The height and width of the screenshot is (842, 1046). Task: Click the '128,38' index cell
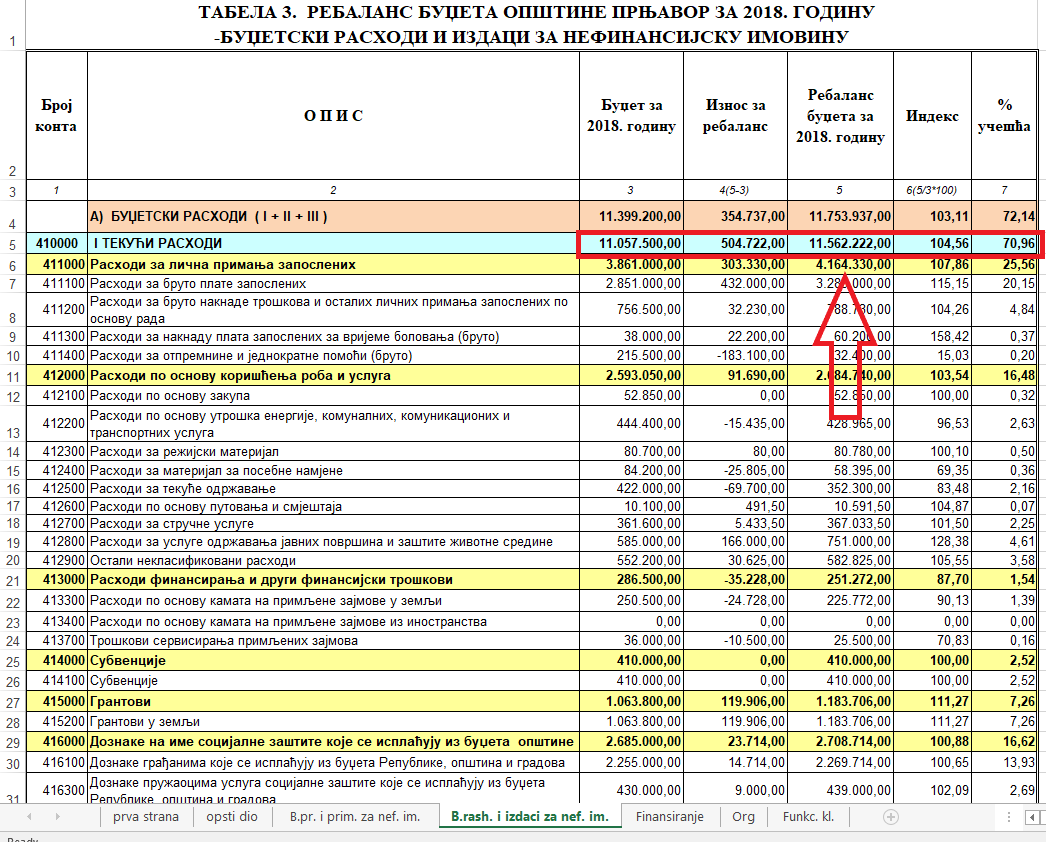933,542
